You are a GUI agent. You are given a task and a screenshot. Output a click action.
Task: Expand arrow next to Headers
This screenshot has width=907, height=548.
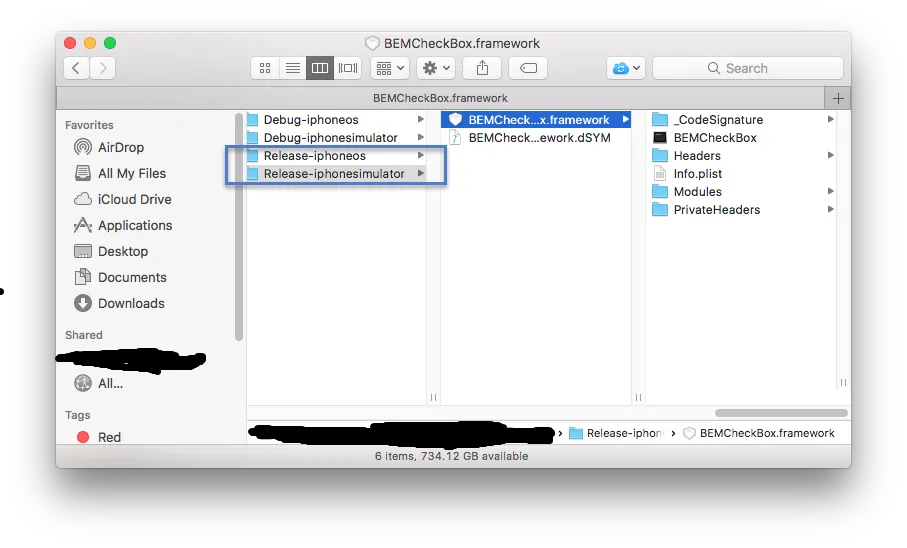(x=831, y=155)
